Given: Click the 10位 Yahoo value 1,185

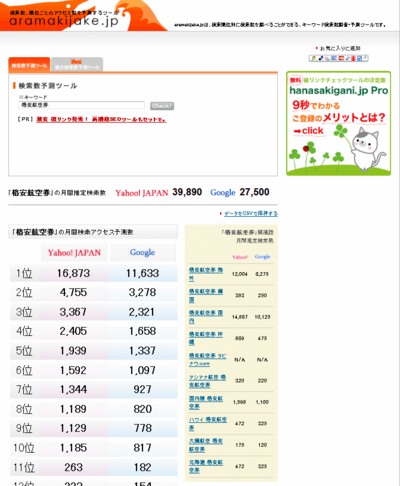Looking at the screenshot, I should coord(73,448).
